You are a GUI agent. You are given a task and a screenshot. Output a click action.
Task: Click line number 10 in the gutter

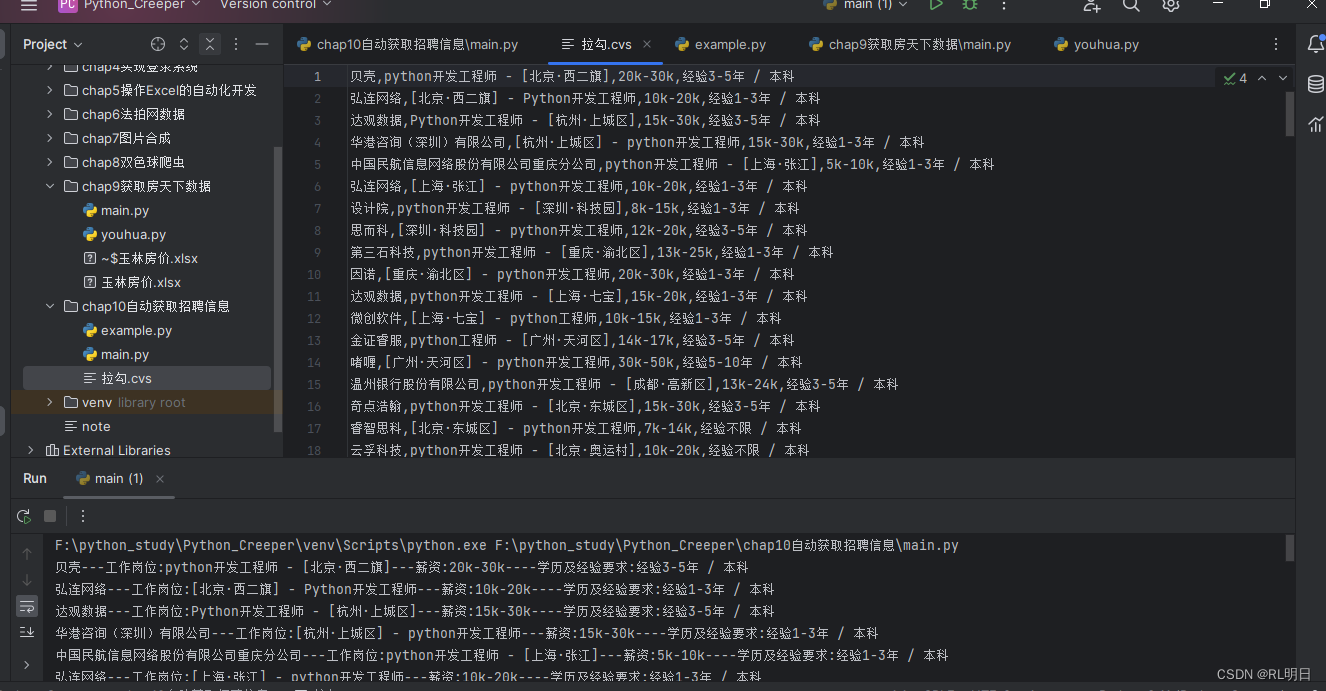[x=314, y=274]
